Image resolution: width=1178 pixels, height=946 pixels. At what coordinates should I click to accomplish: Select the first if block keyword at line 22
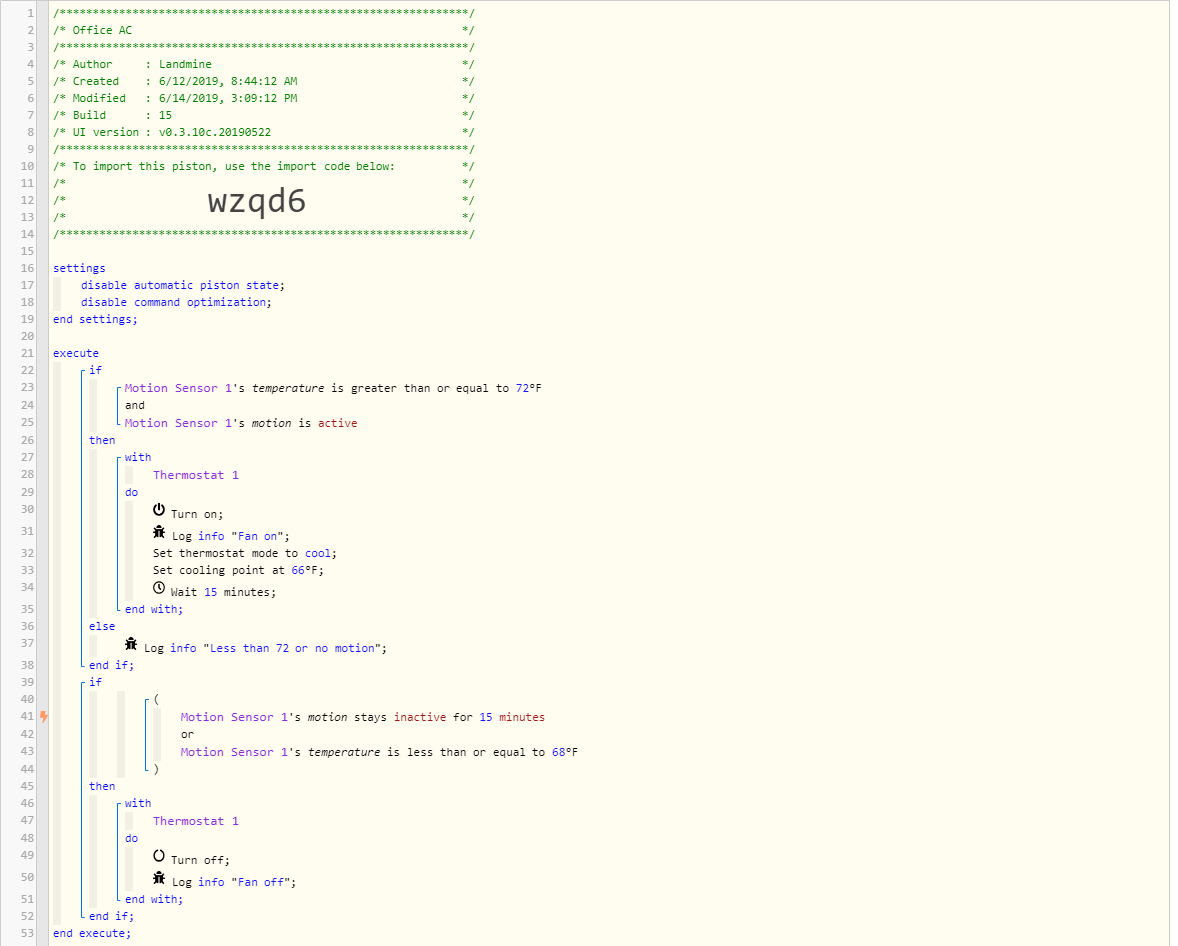(x=95, y=370)
